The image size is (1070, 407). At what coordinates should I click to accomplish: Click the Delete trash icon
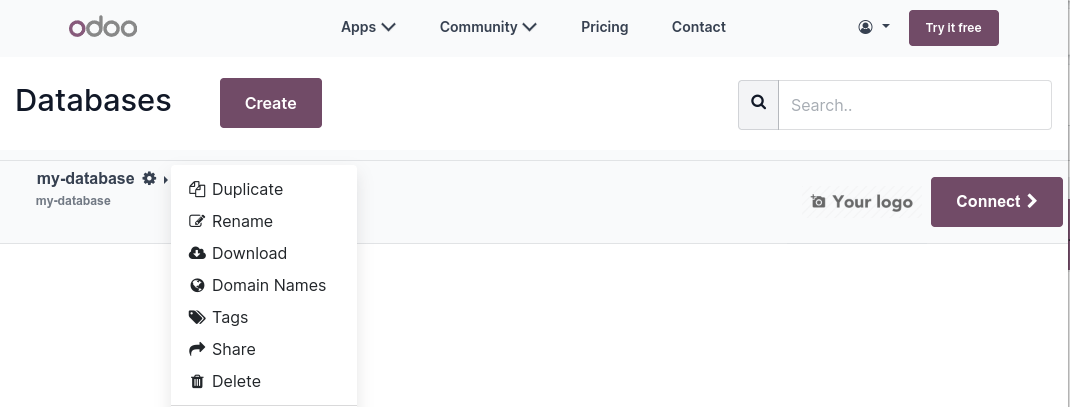[197, 381]
